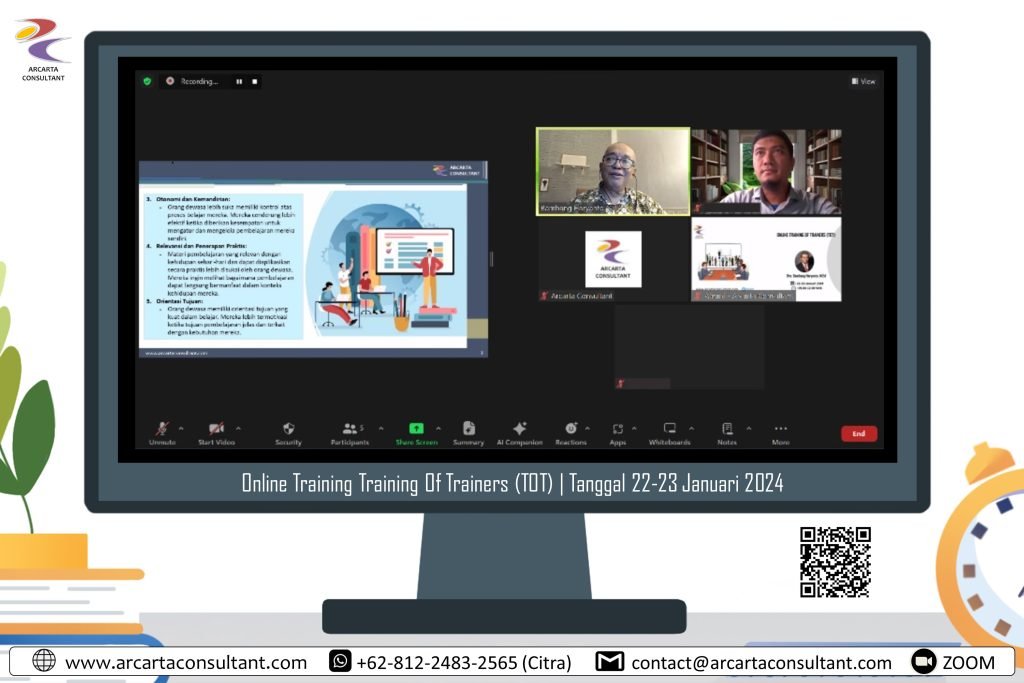Open the Apps icon
1024x683 pixels.
click(x=618, y=429)
